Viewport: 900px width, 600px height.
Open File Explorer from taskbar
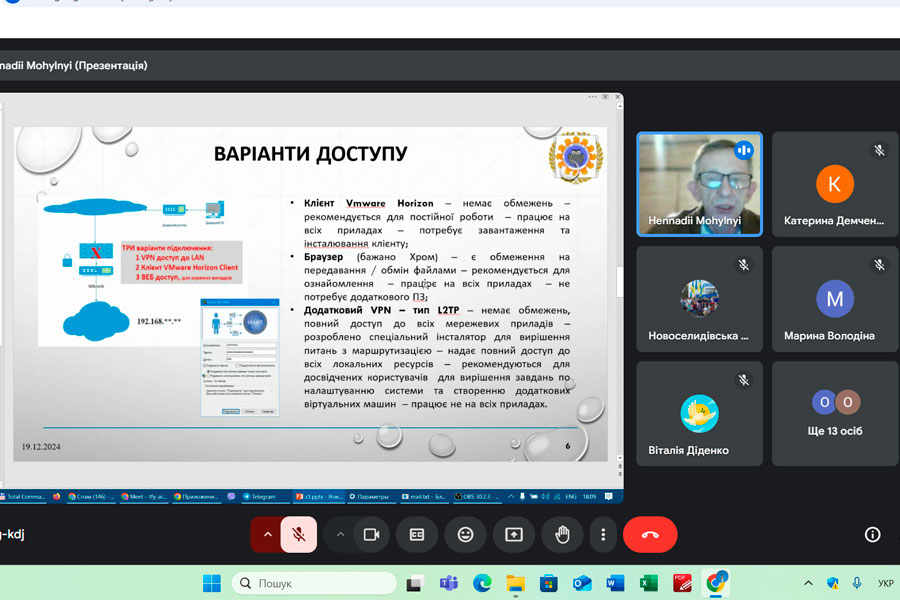[515, 583]
